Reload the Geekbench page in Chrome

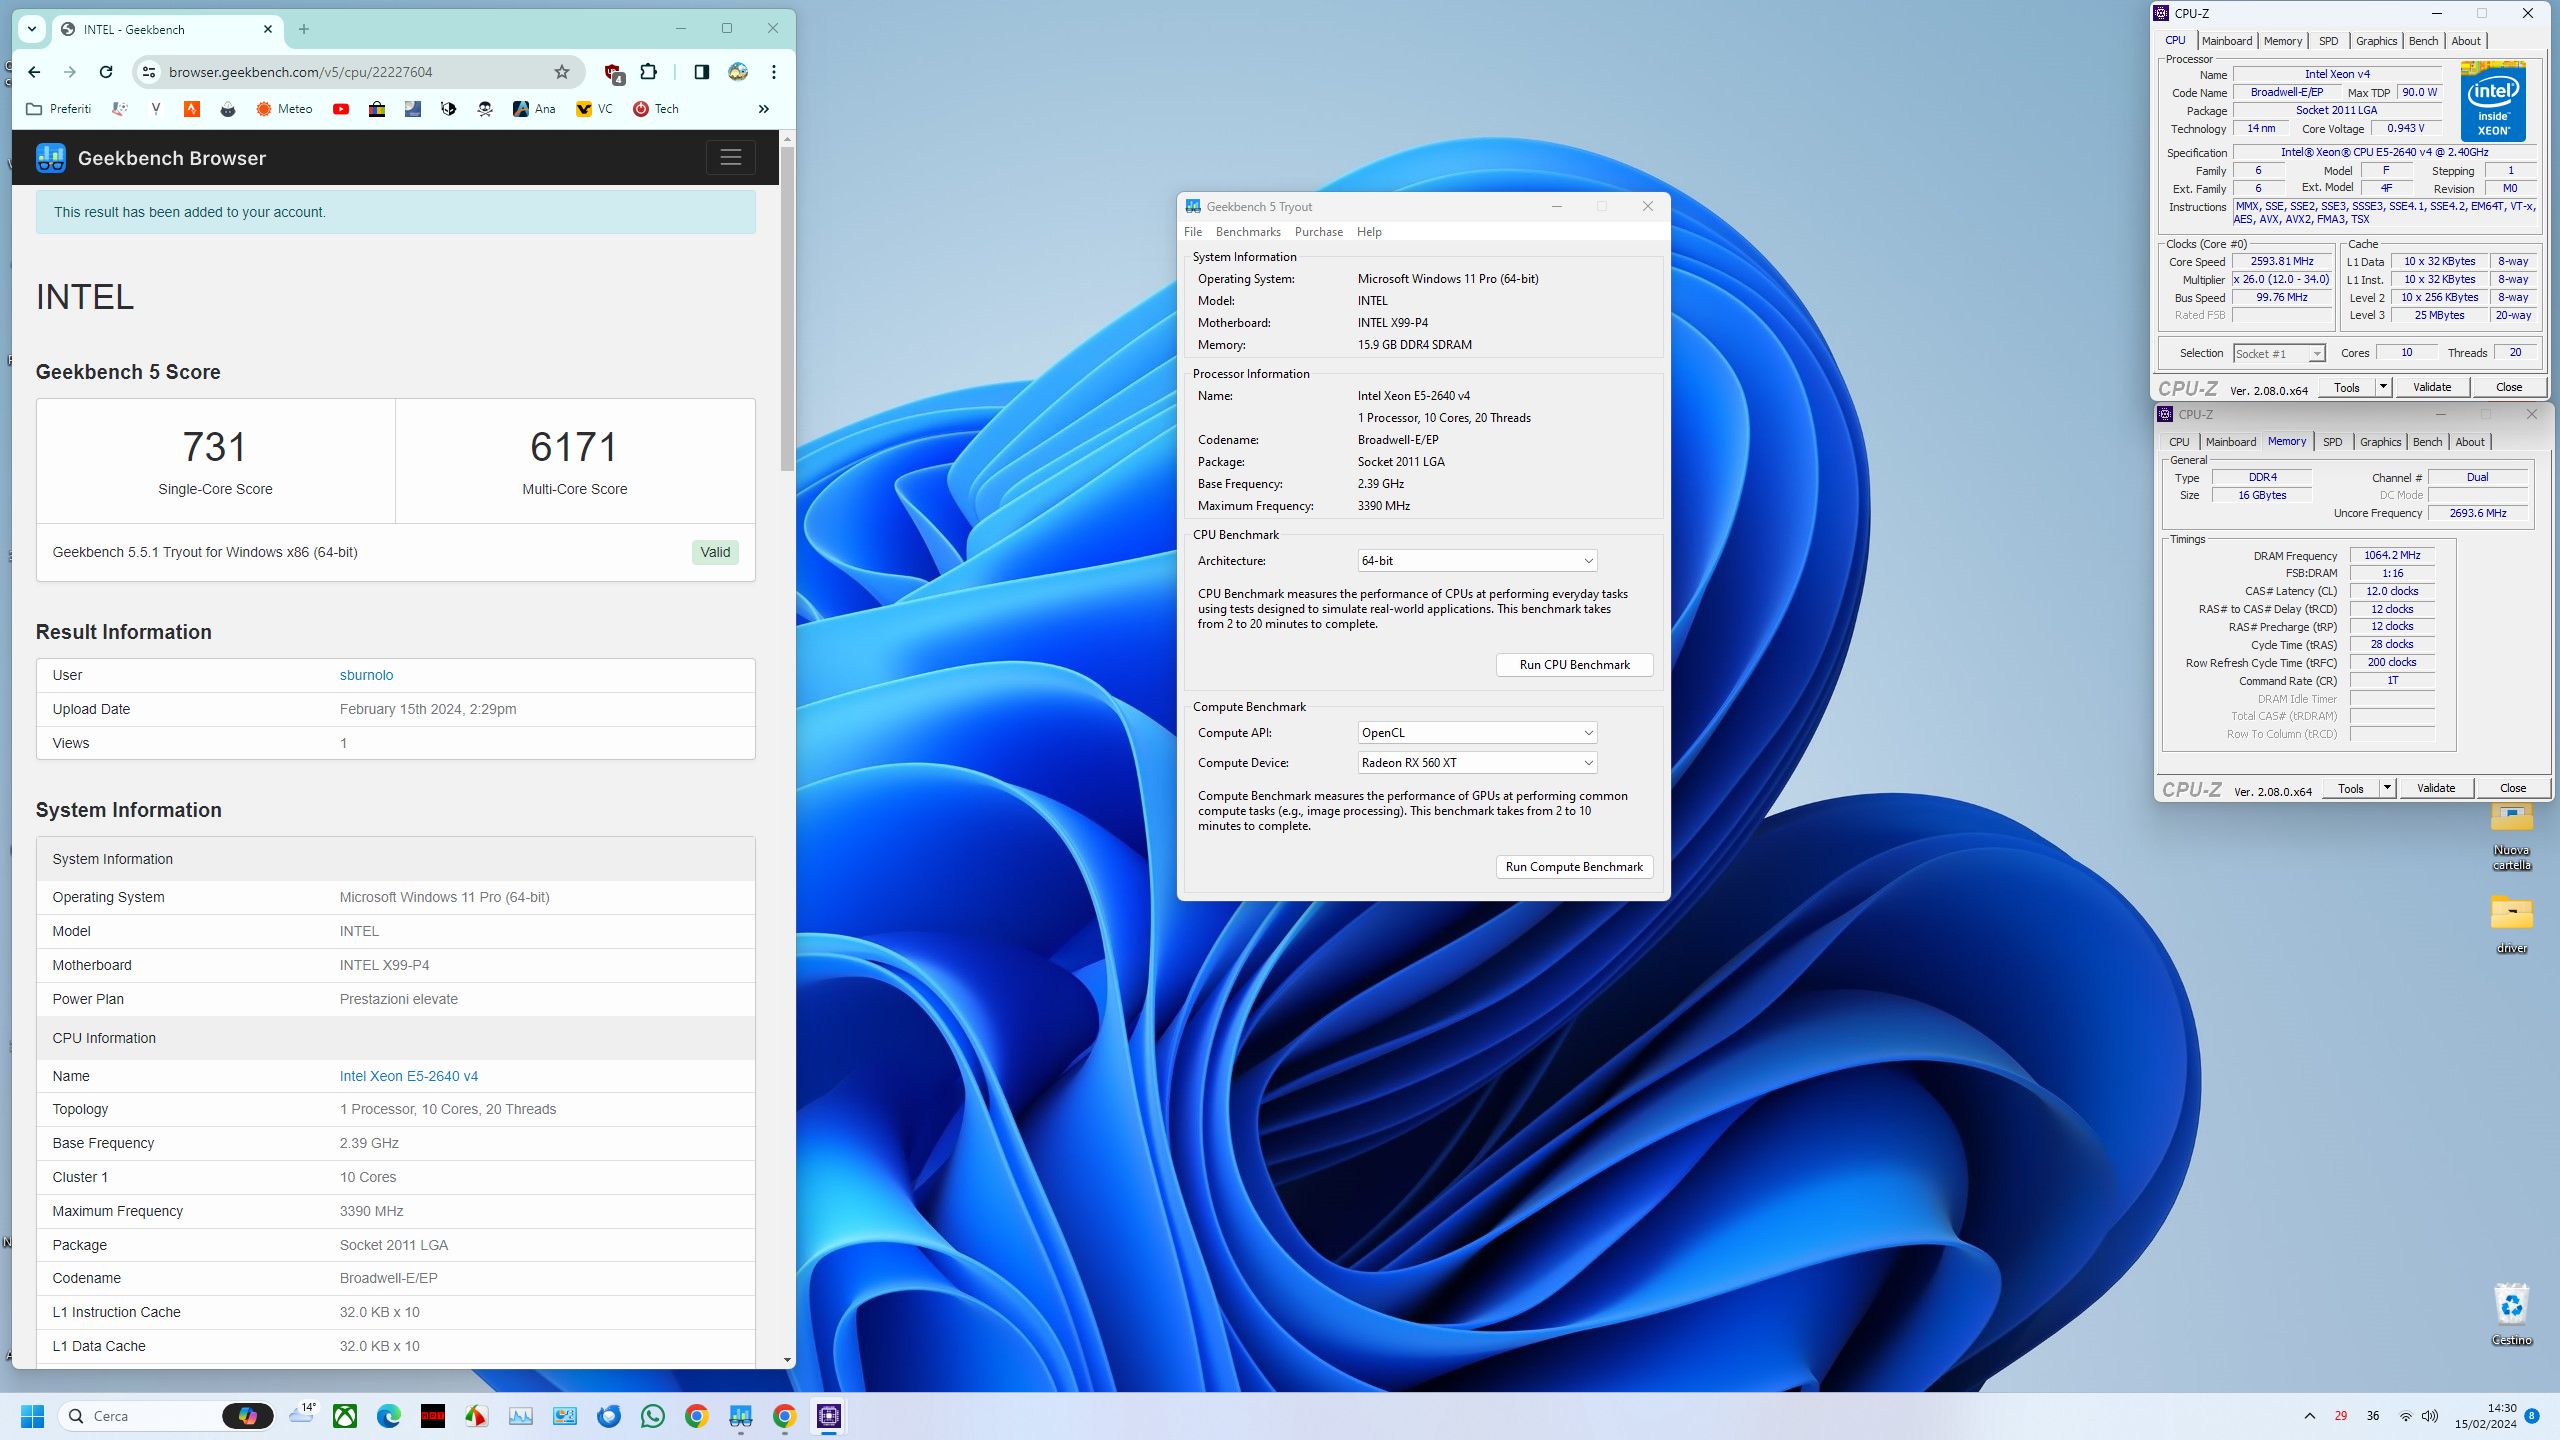pos(106,72)
